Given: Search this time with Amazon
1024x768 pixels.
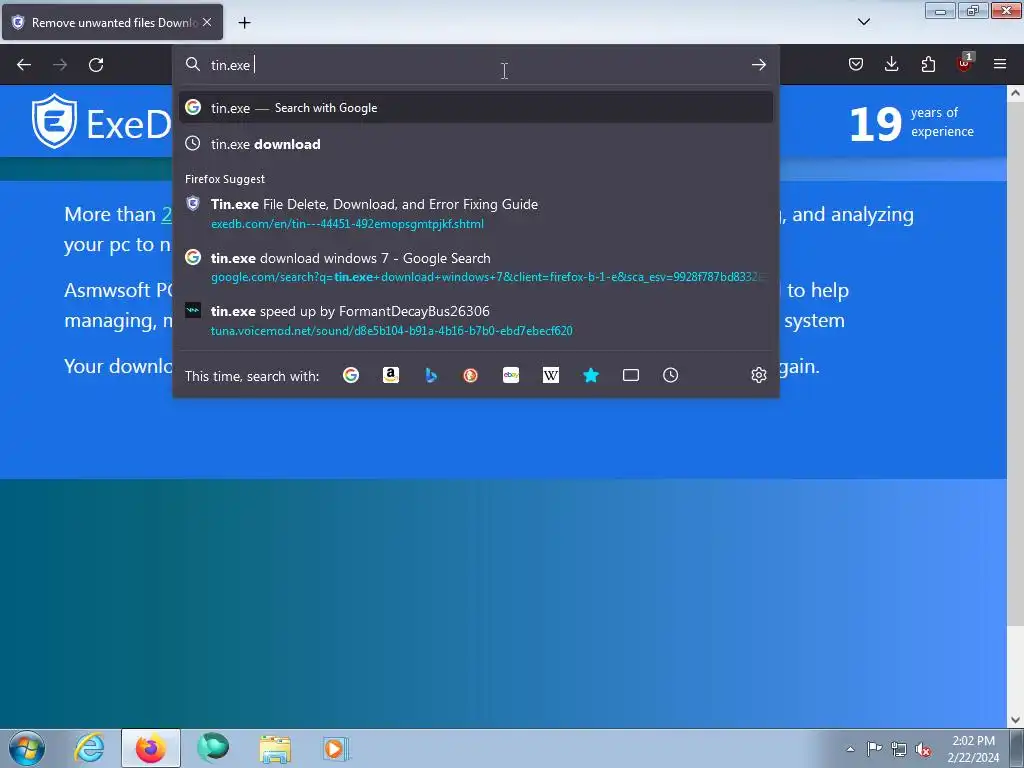Looking at the screenshot, I should tap(391, 375).
